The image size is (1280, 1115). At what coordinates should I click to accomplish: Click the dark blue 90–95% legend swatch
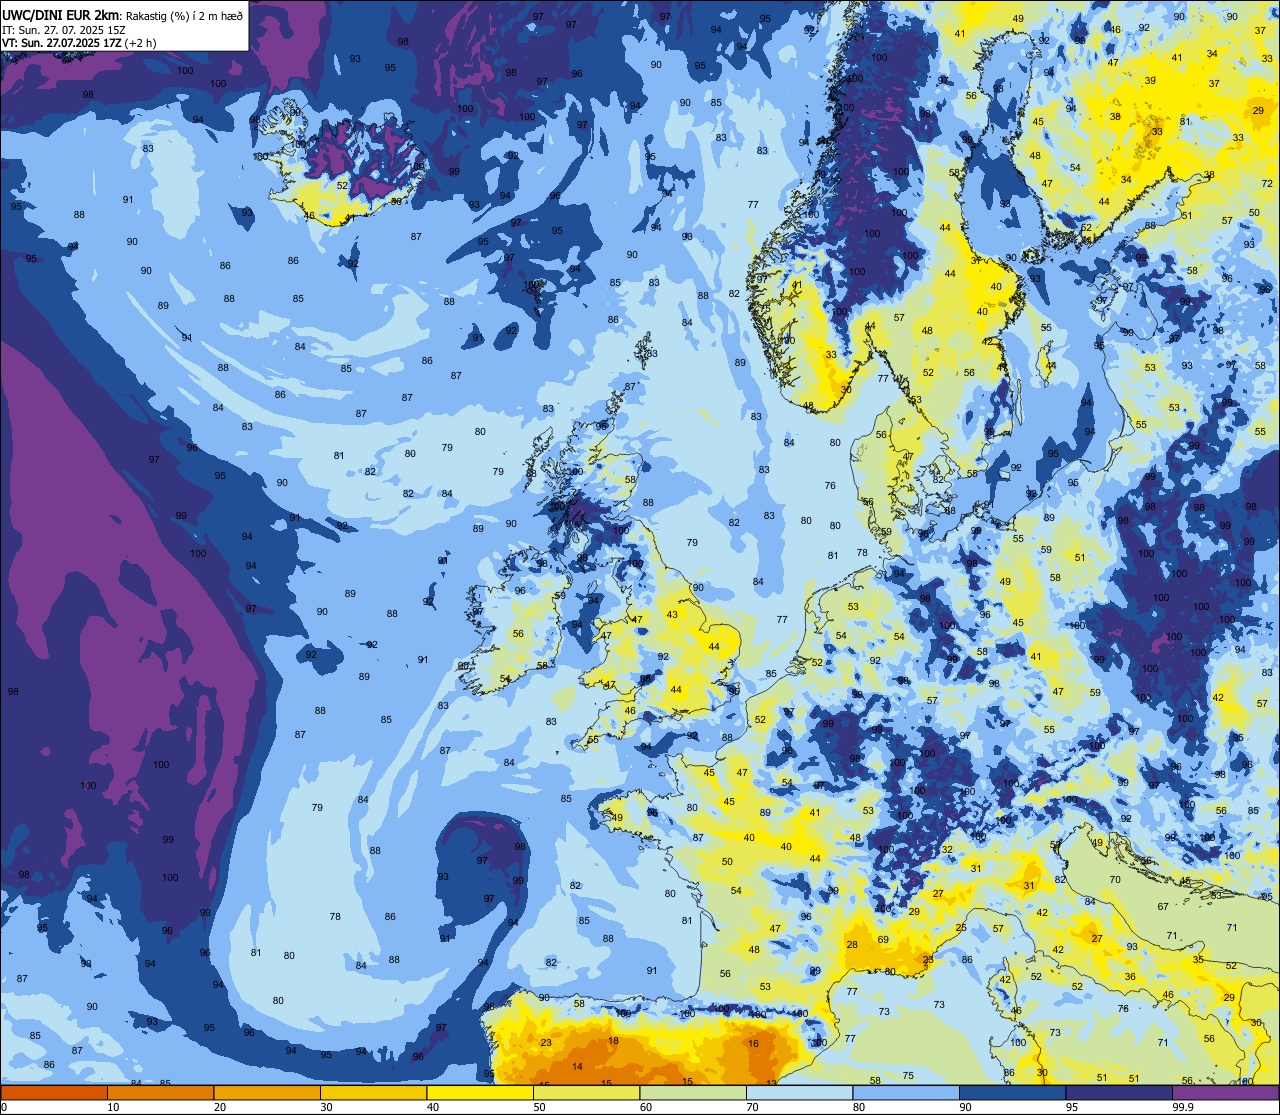(1012, 1093)
